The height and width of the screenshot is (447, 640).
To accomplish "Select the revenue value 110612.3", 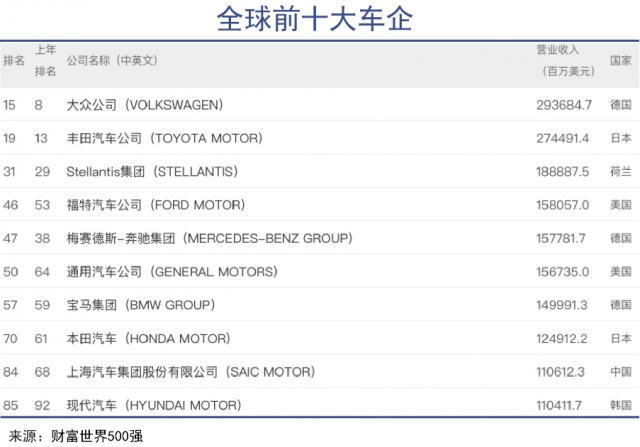I will pos(565,372).
